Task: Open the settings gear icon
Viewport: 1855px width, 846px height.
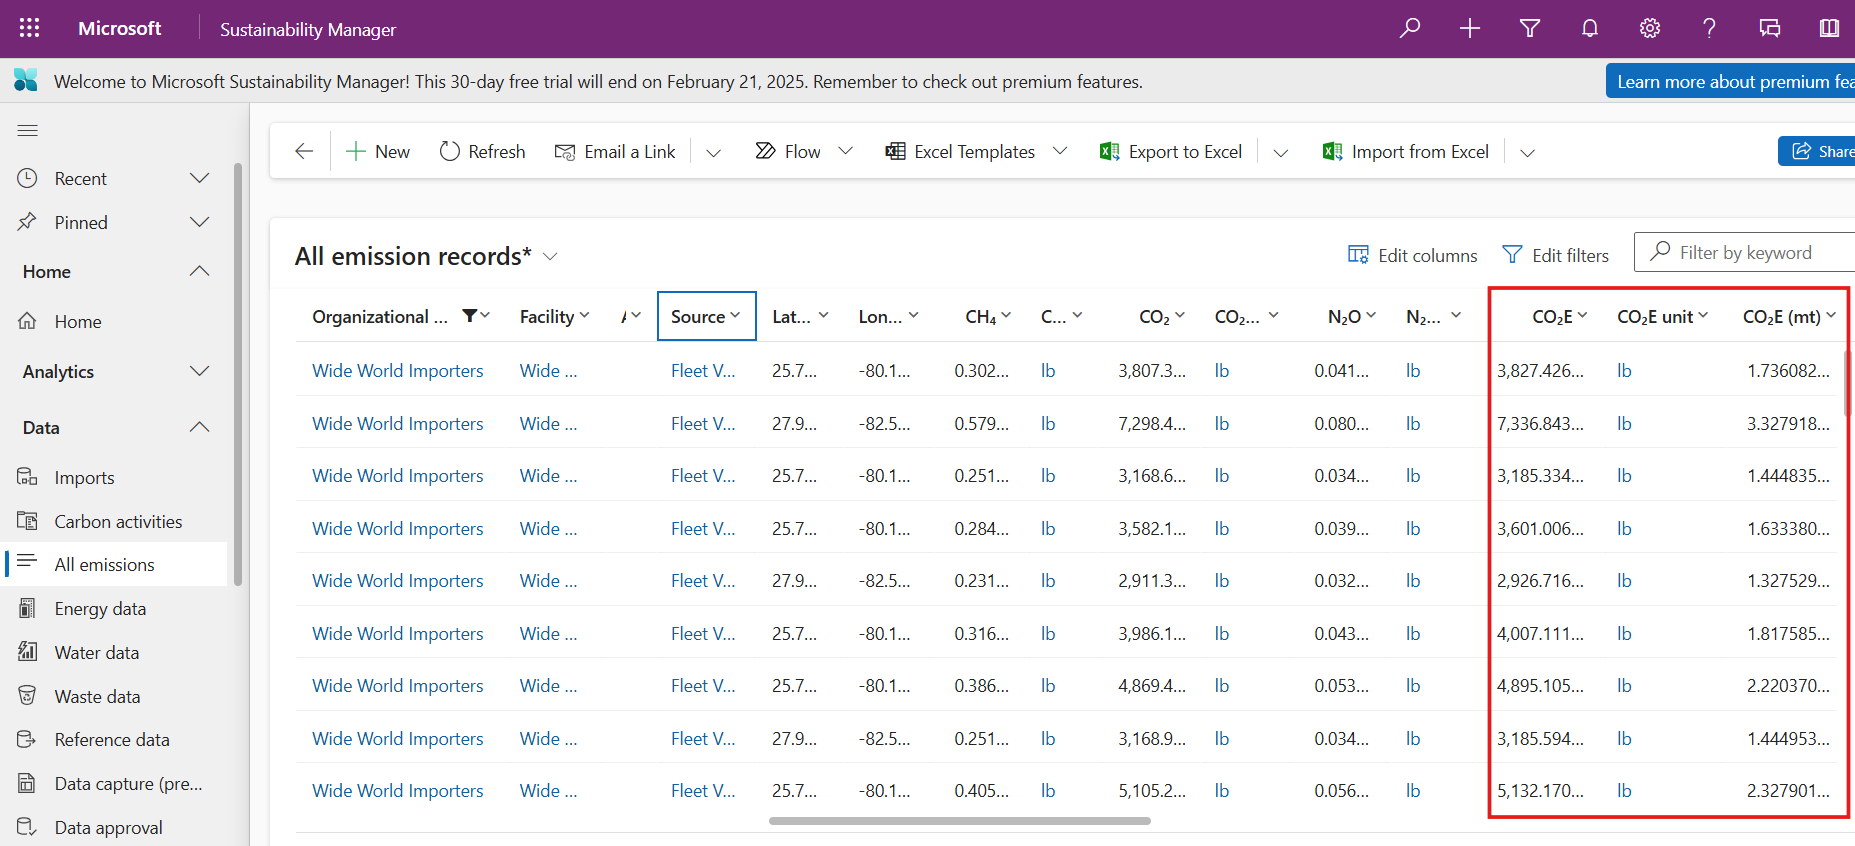Action: point(1650,28)
